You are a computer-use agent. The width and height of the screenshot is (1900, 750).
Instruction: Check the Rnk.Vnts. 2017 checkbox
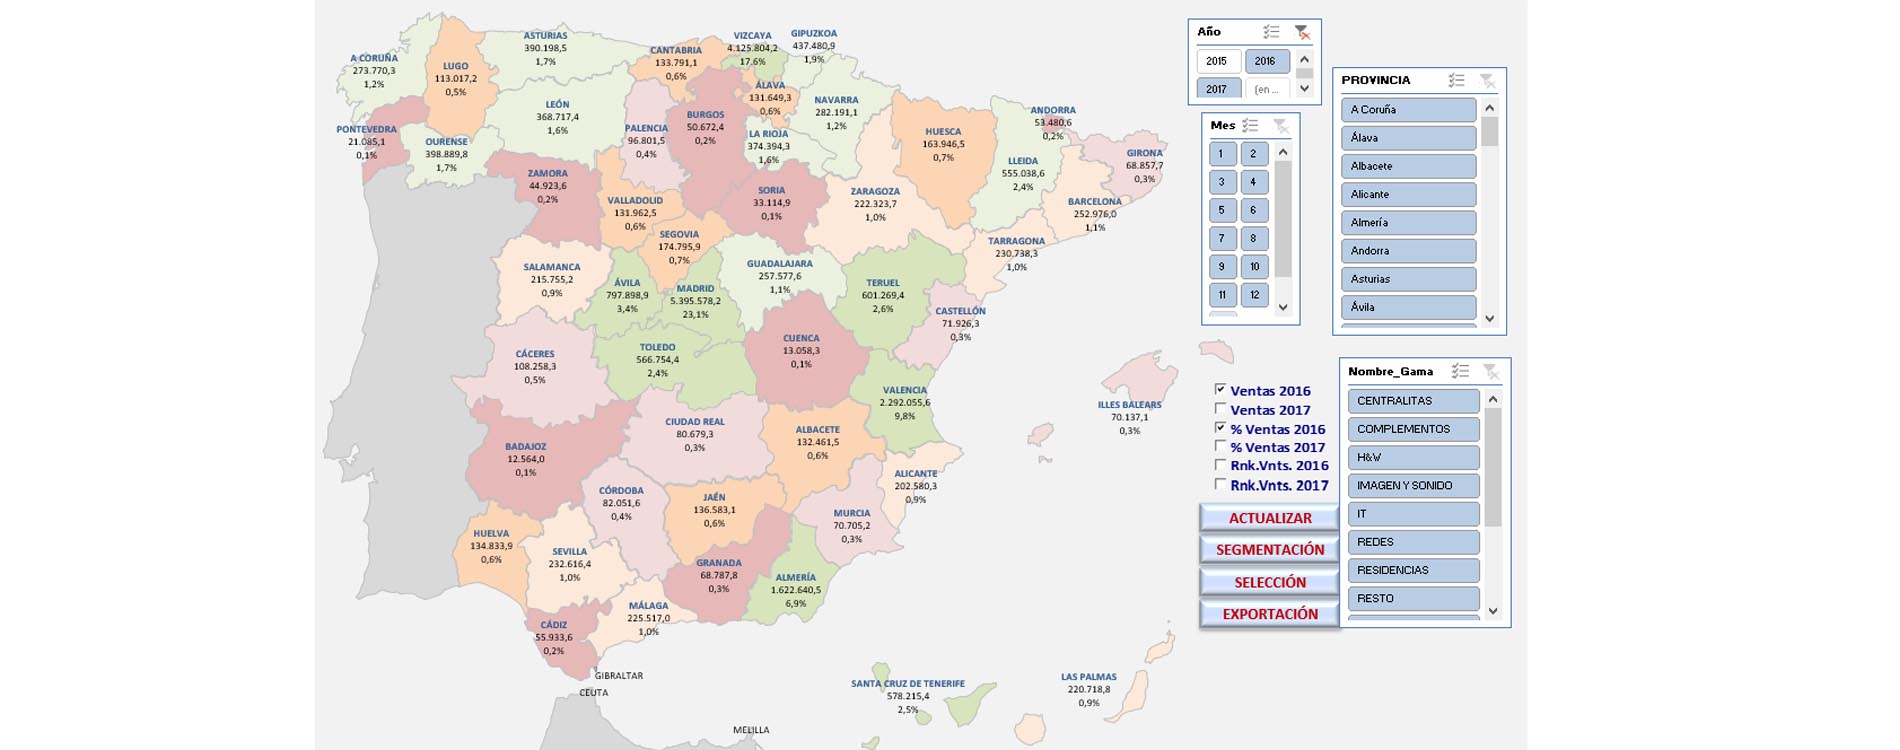(x=1220, y=484)
